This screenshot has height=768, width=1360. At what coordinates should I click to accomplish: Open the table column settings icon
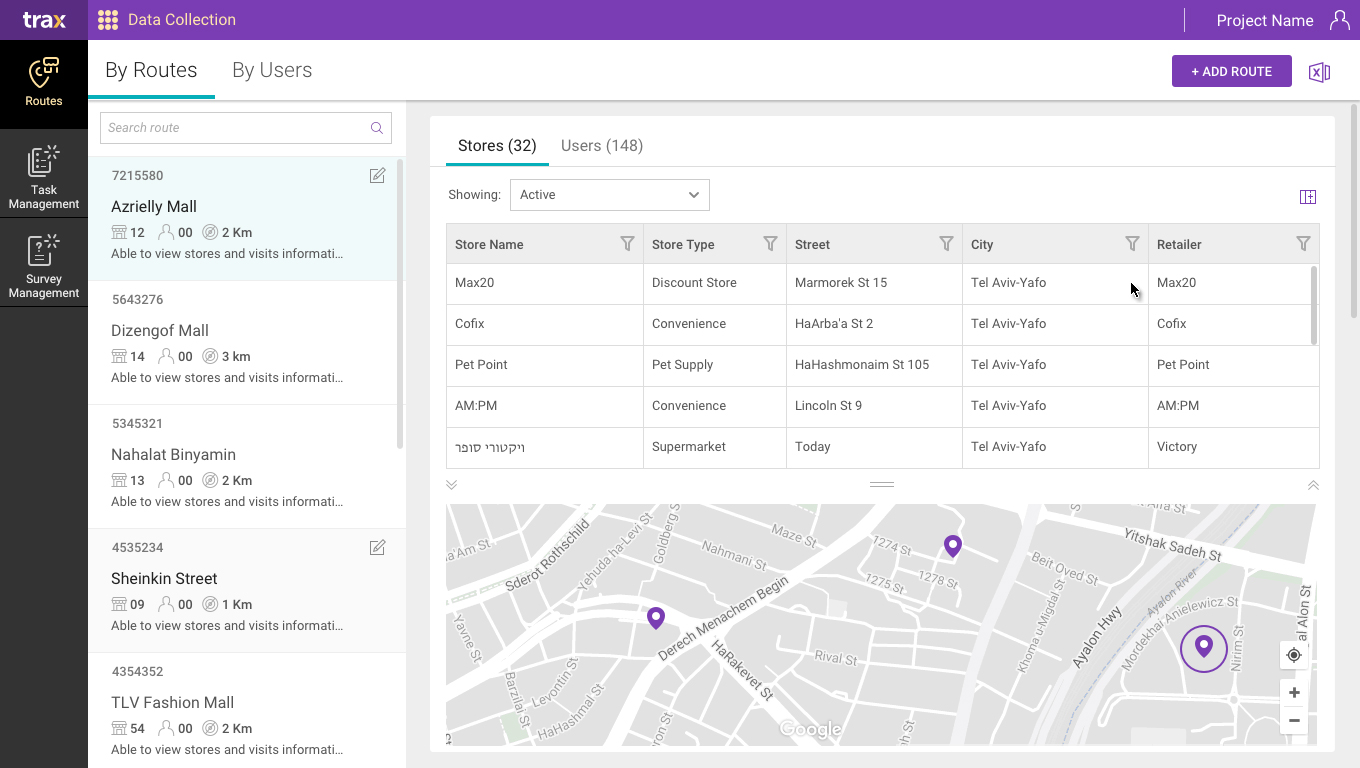pos(1307,197)
